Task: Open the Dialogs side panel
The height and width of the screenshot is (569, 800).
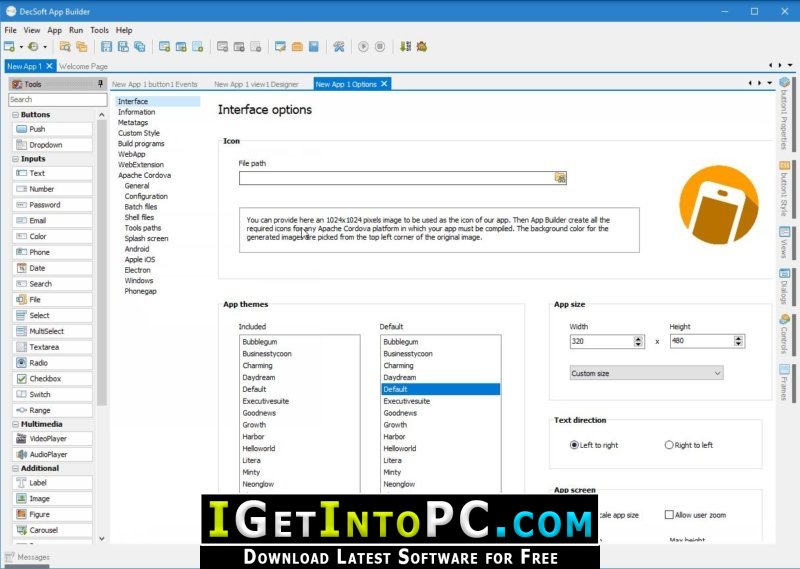Action: pos(784,286)
